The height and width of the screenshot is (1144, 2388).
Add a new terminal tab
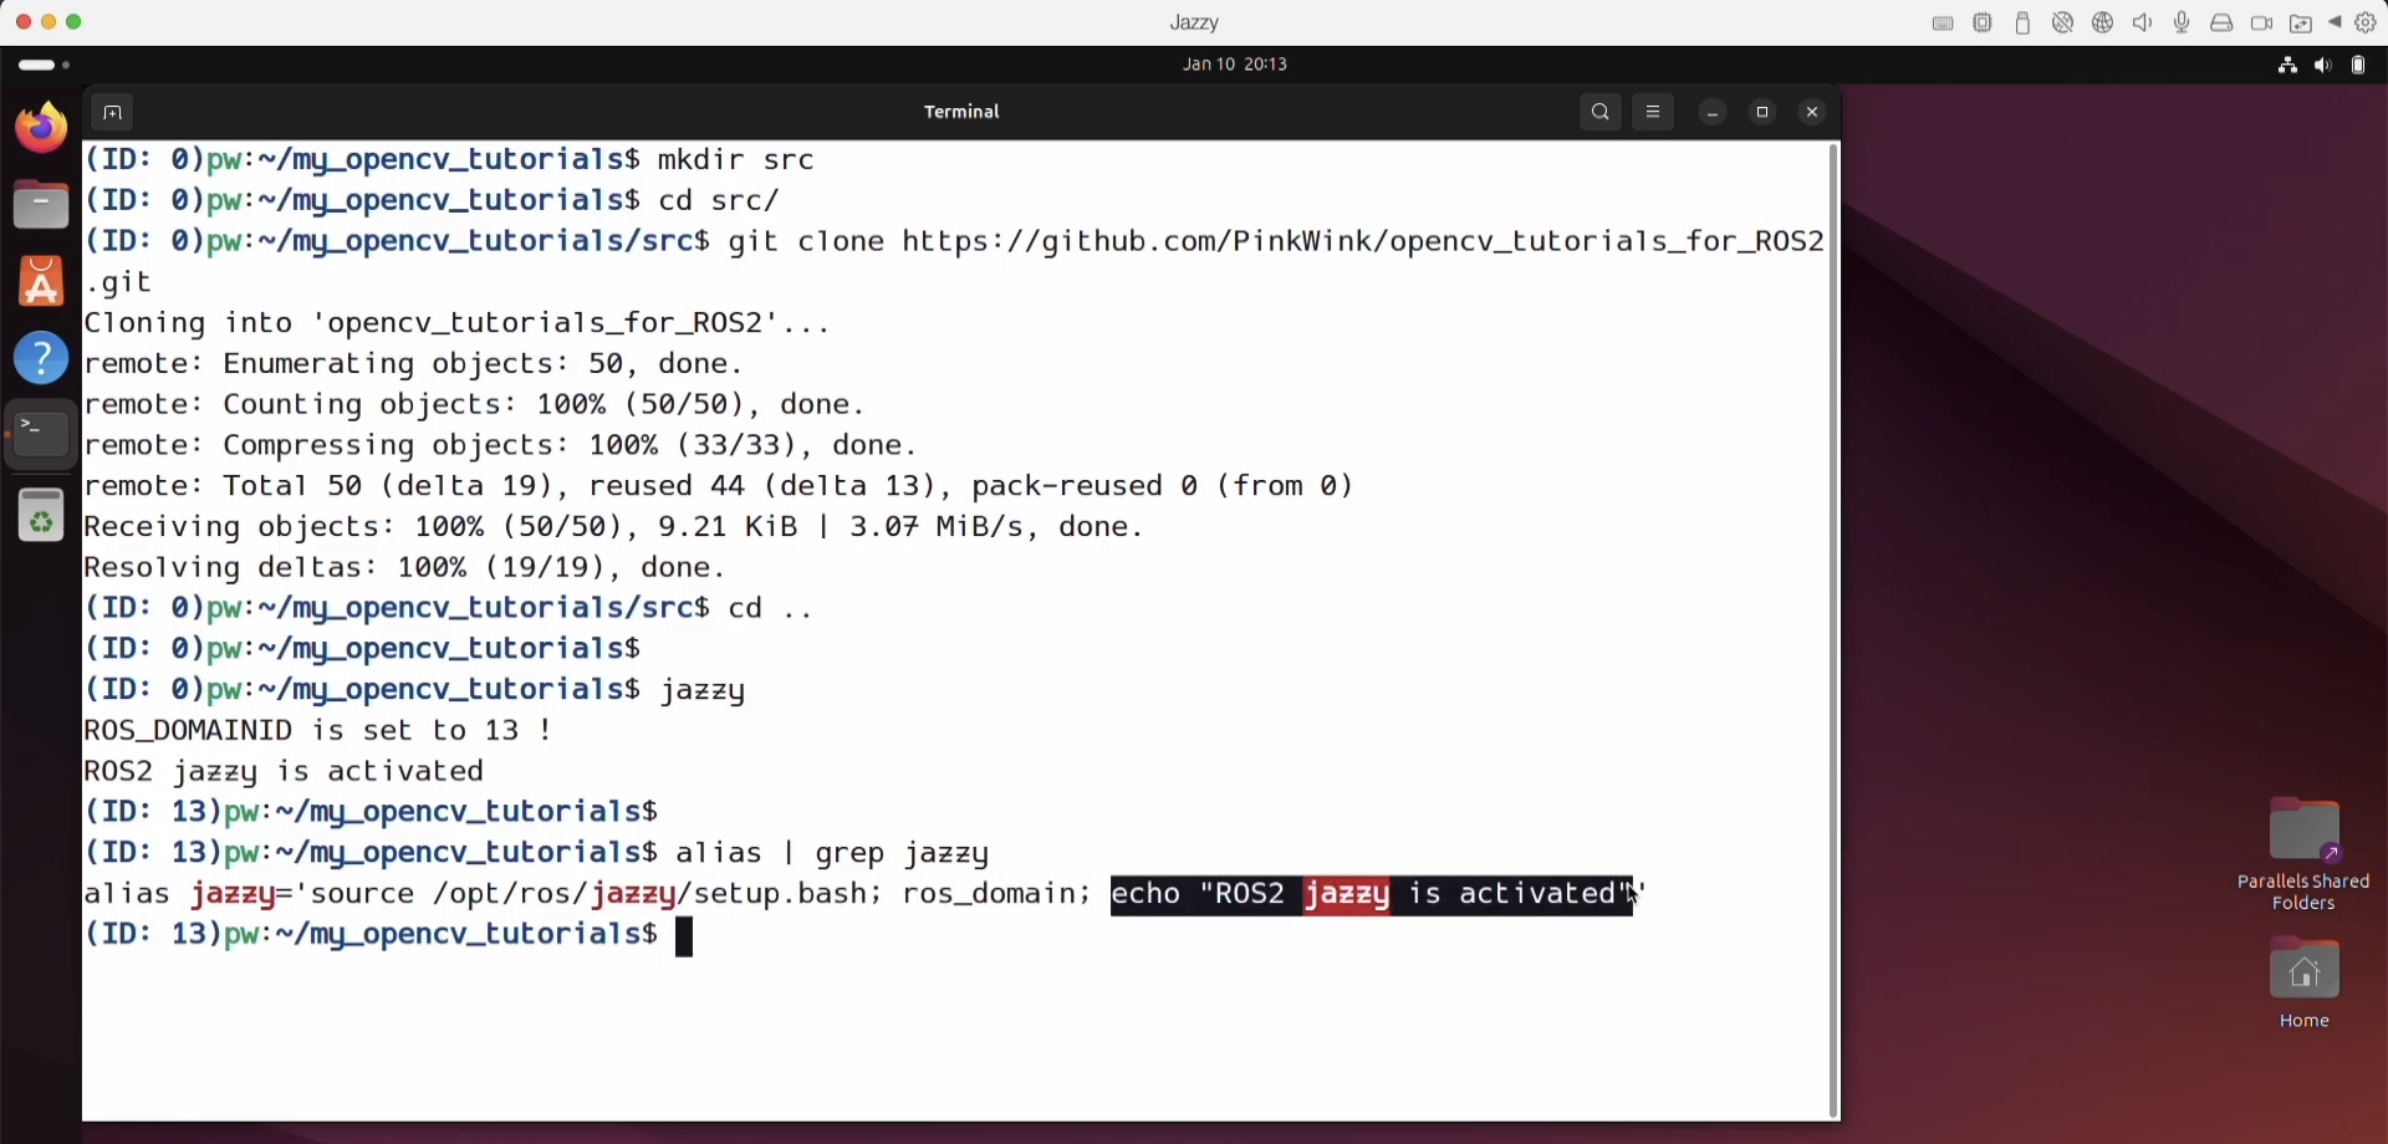pos(112,112)
